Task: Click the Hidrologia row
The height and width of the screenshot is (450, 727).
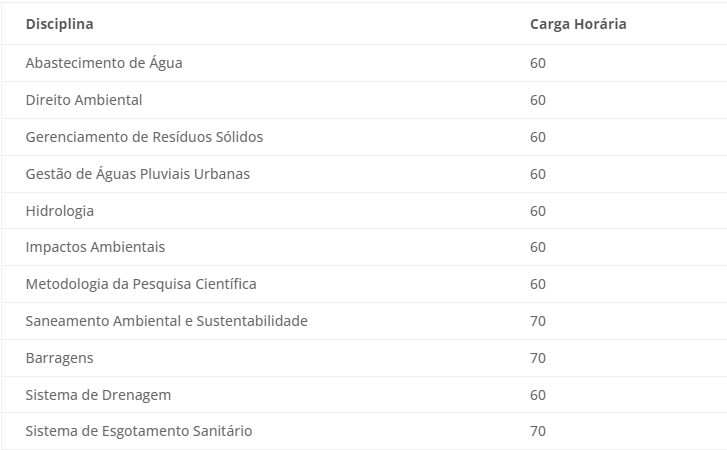Action: (x=364, y=211)
